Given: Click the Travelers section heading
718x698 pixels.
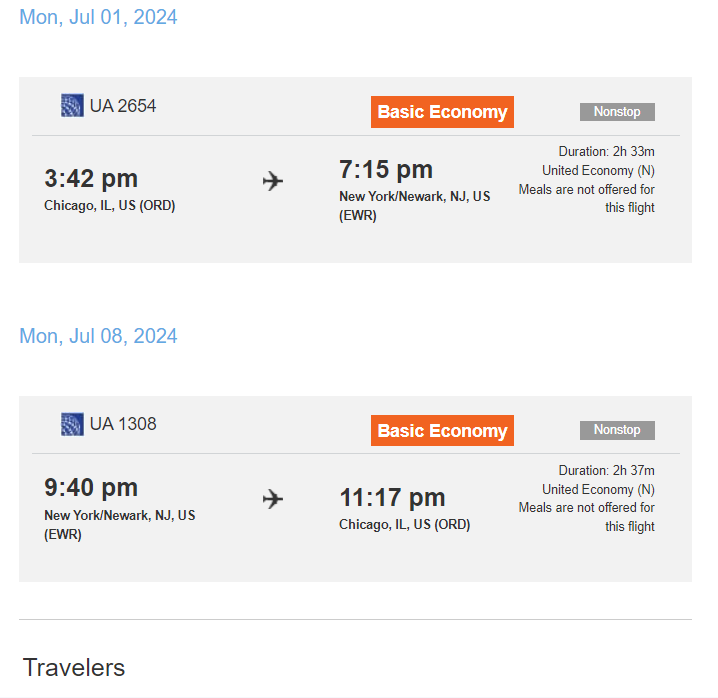Looking at the screenshot, I should pos(74,668).
